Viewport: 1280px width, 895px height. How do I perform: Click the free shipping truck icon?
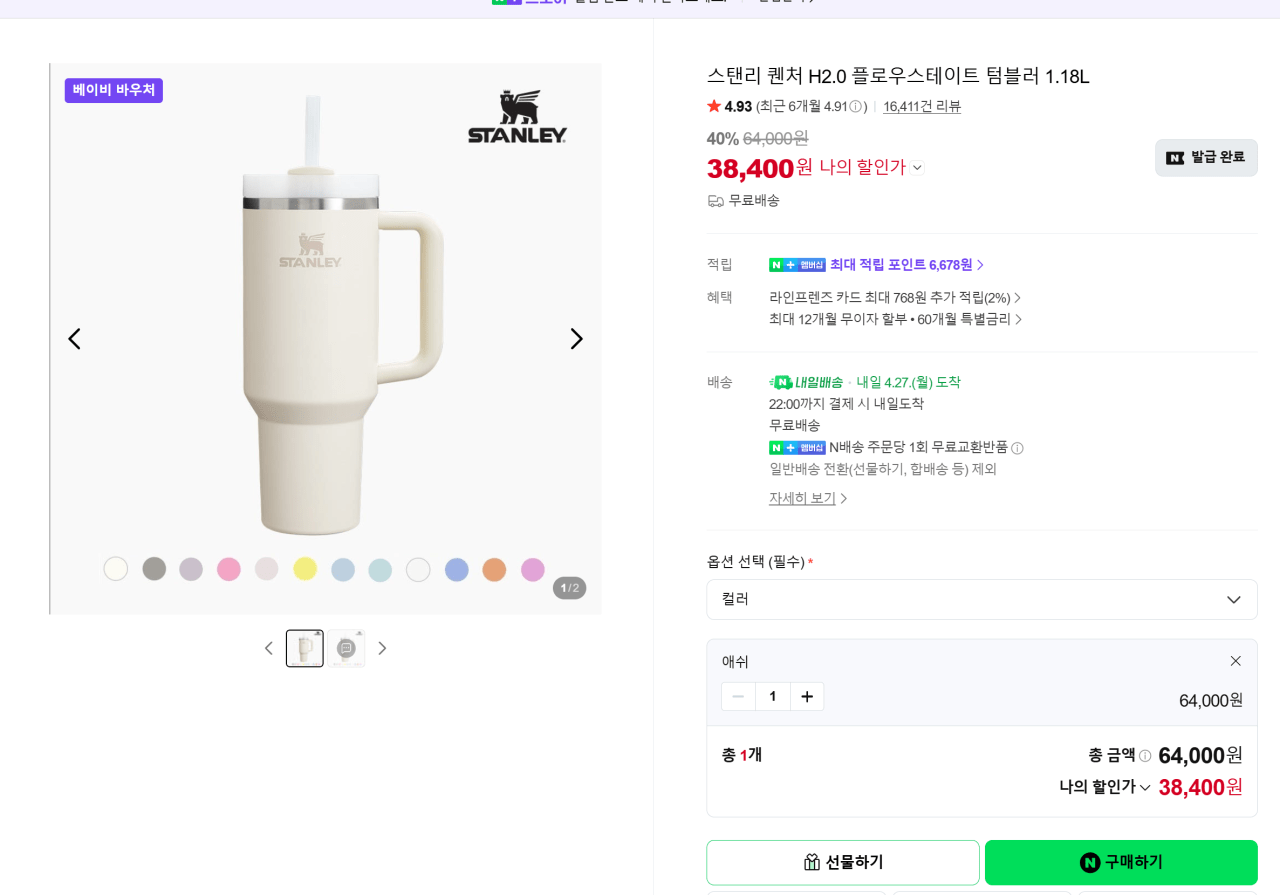click(x=714, y=200)
